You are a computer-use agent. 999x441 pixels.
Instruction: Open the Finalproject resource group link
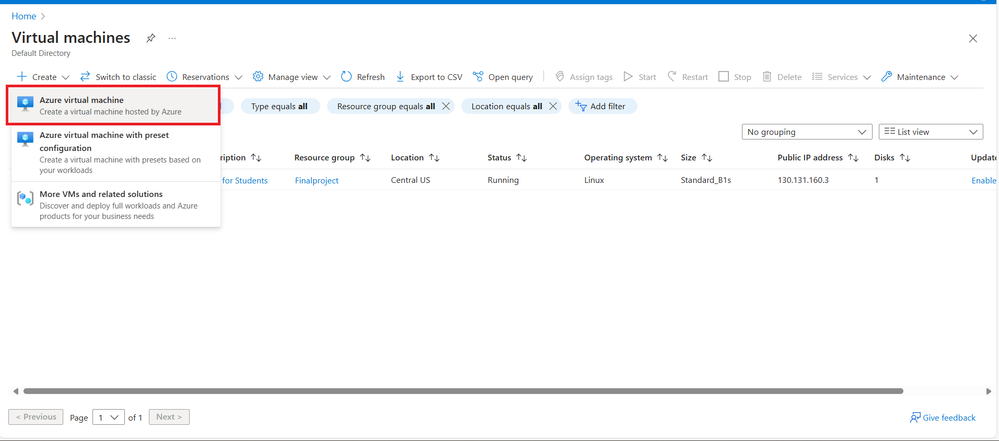pos(317,180)
